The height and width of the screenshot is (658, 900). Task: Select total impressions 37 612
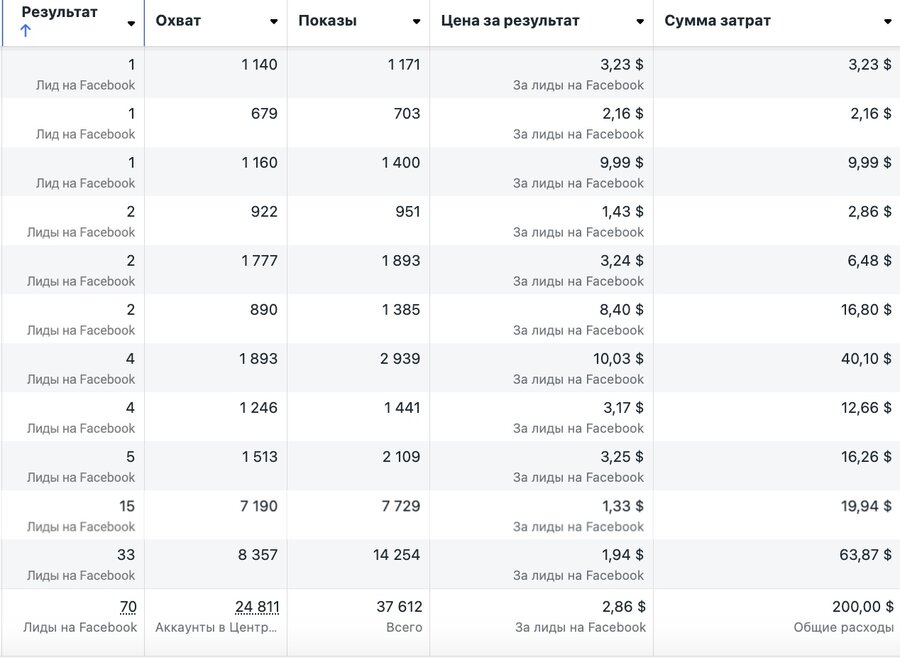(x=399, y=607)
